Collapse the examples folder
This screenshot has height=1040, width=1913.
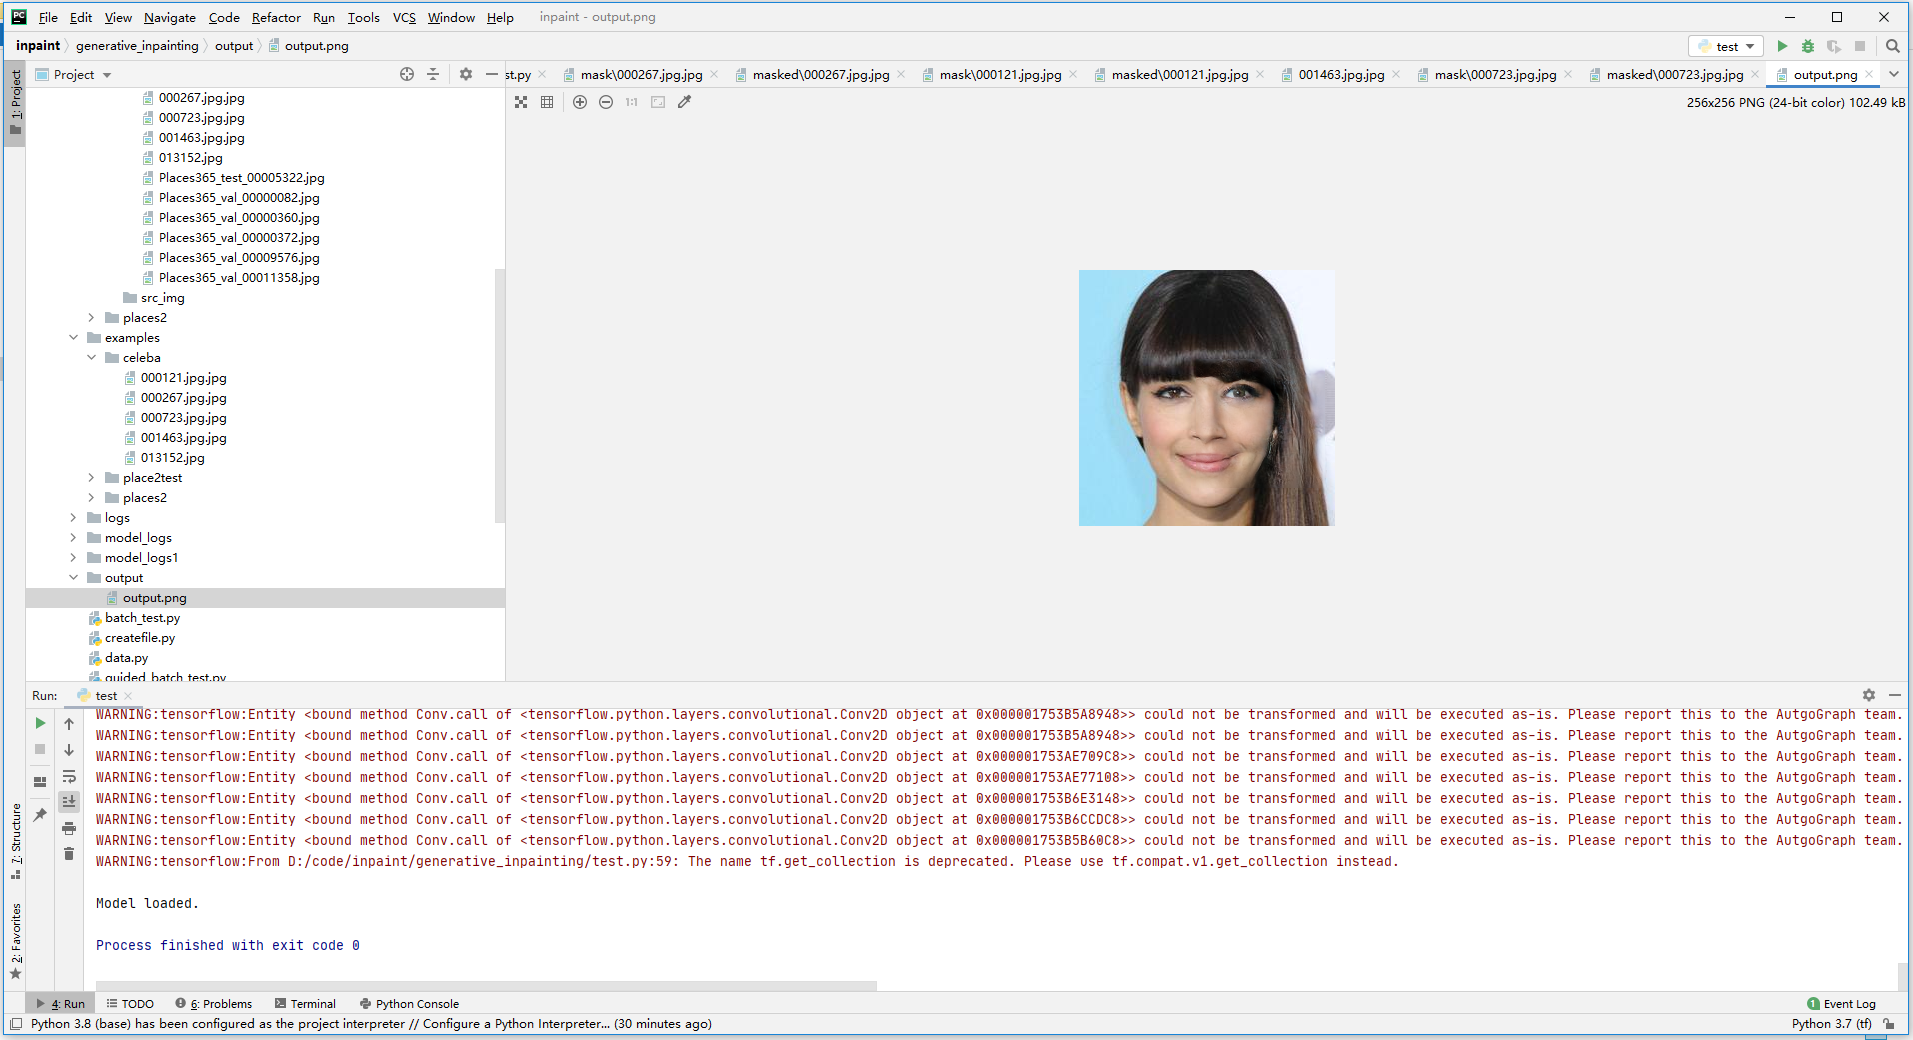coord(73,338)
